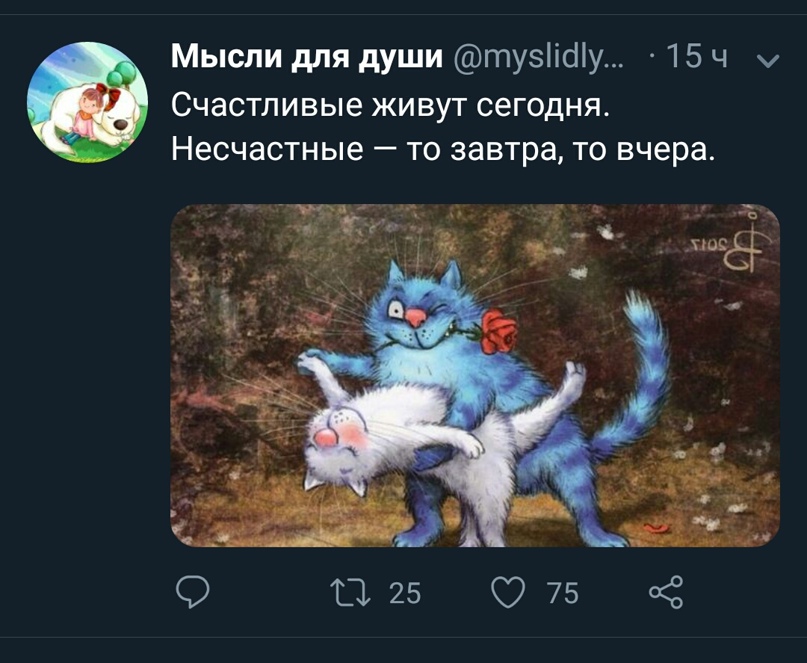Open the Мысли для души profile avatar

[x=87, y=102]
